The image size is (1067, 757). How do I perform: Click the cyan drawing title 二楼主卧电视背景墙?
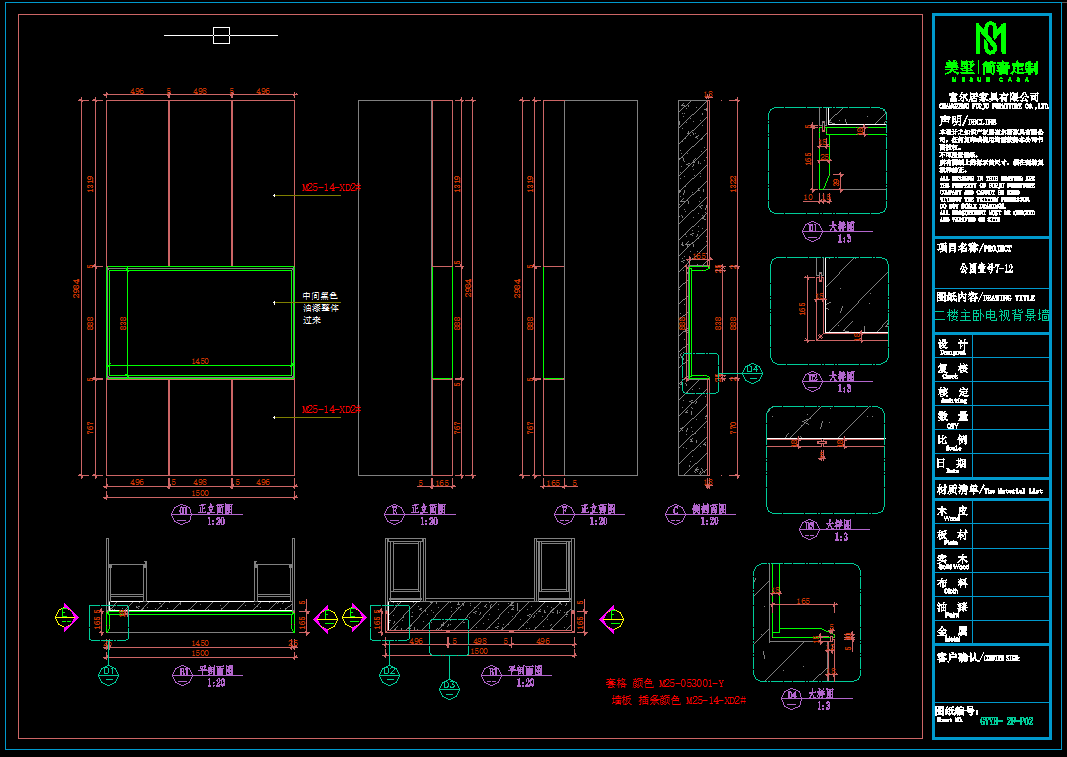991,316
